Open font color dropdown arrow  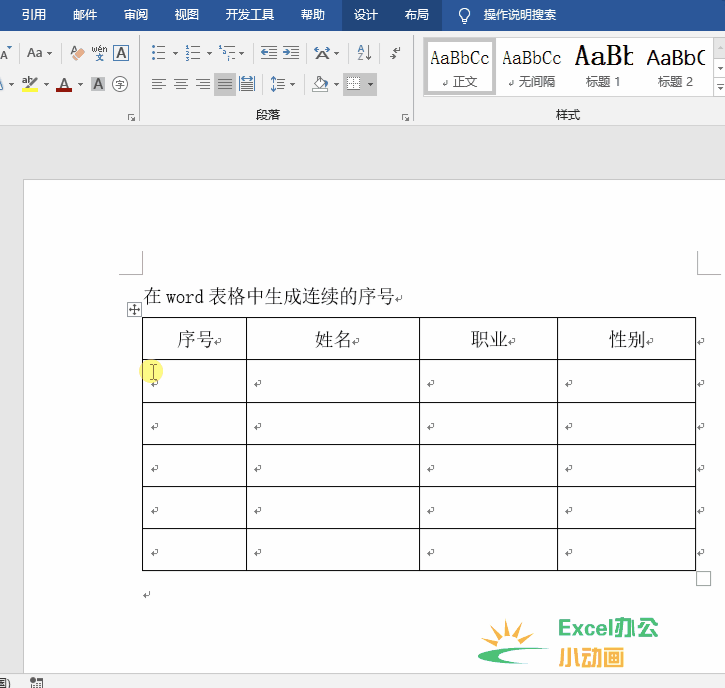click(80, 84)
